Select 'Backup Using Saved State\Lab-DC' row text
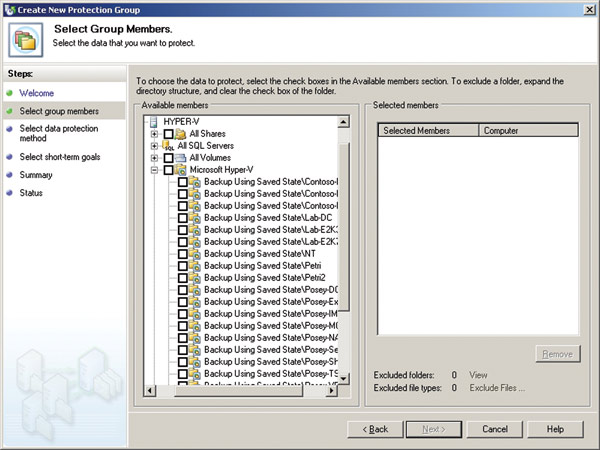 pos(268,218)
